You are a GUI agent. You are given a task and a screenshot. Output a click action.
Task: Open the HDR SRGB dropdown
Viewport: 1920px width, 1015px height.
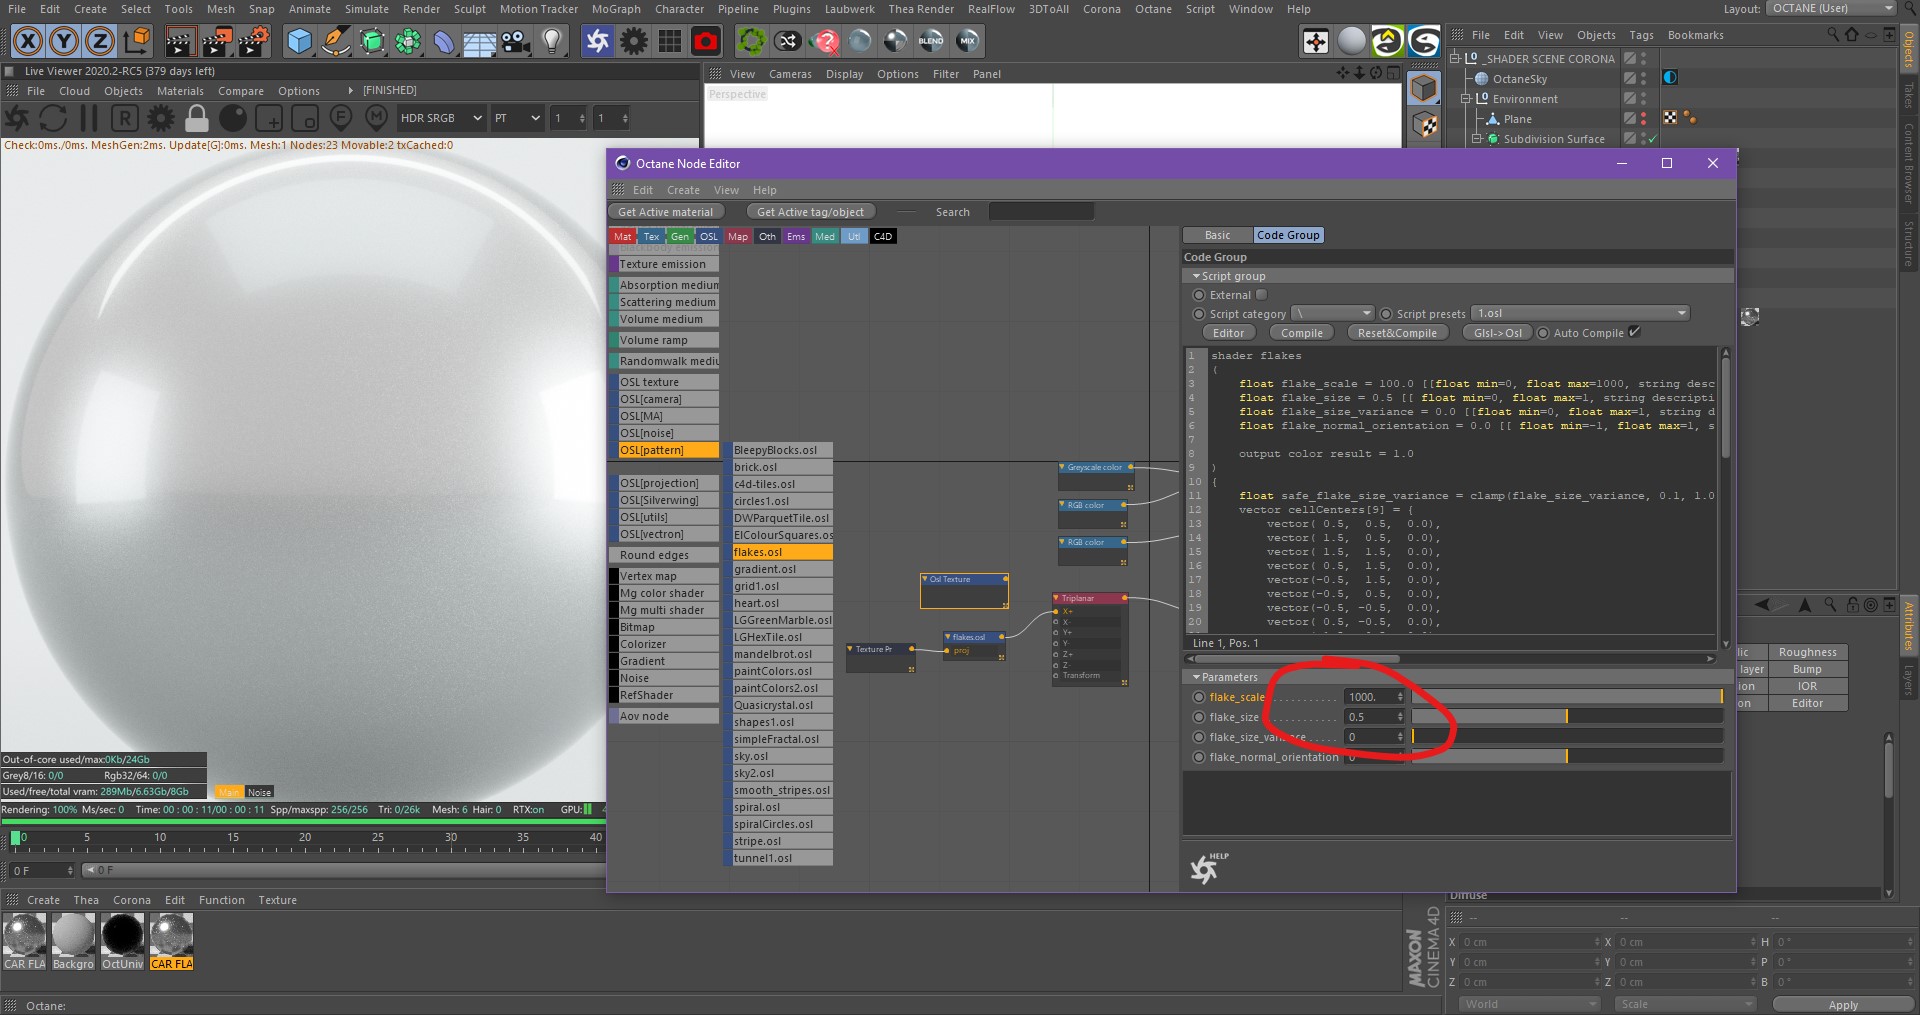441,118
